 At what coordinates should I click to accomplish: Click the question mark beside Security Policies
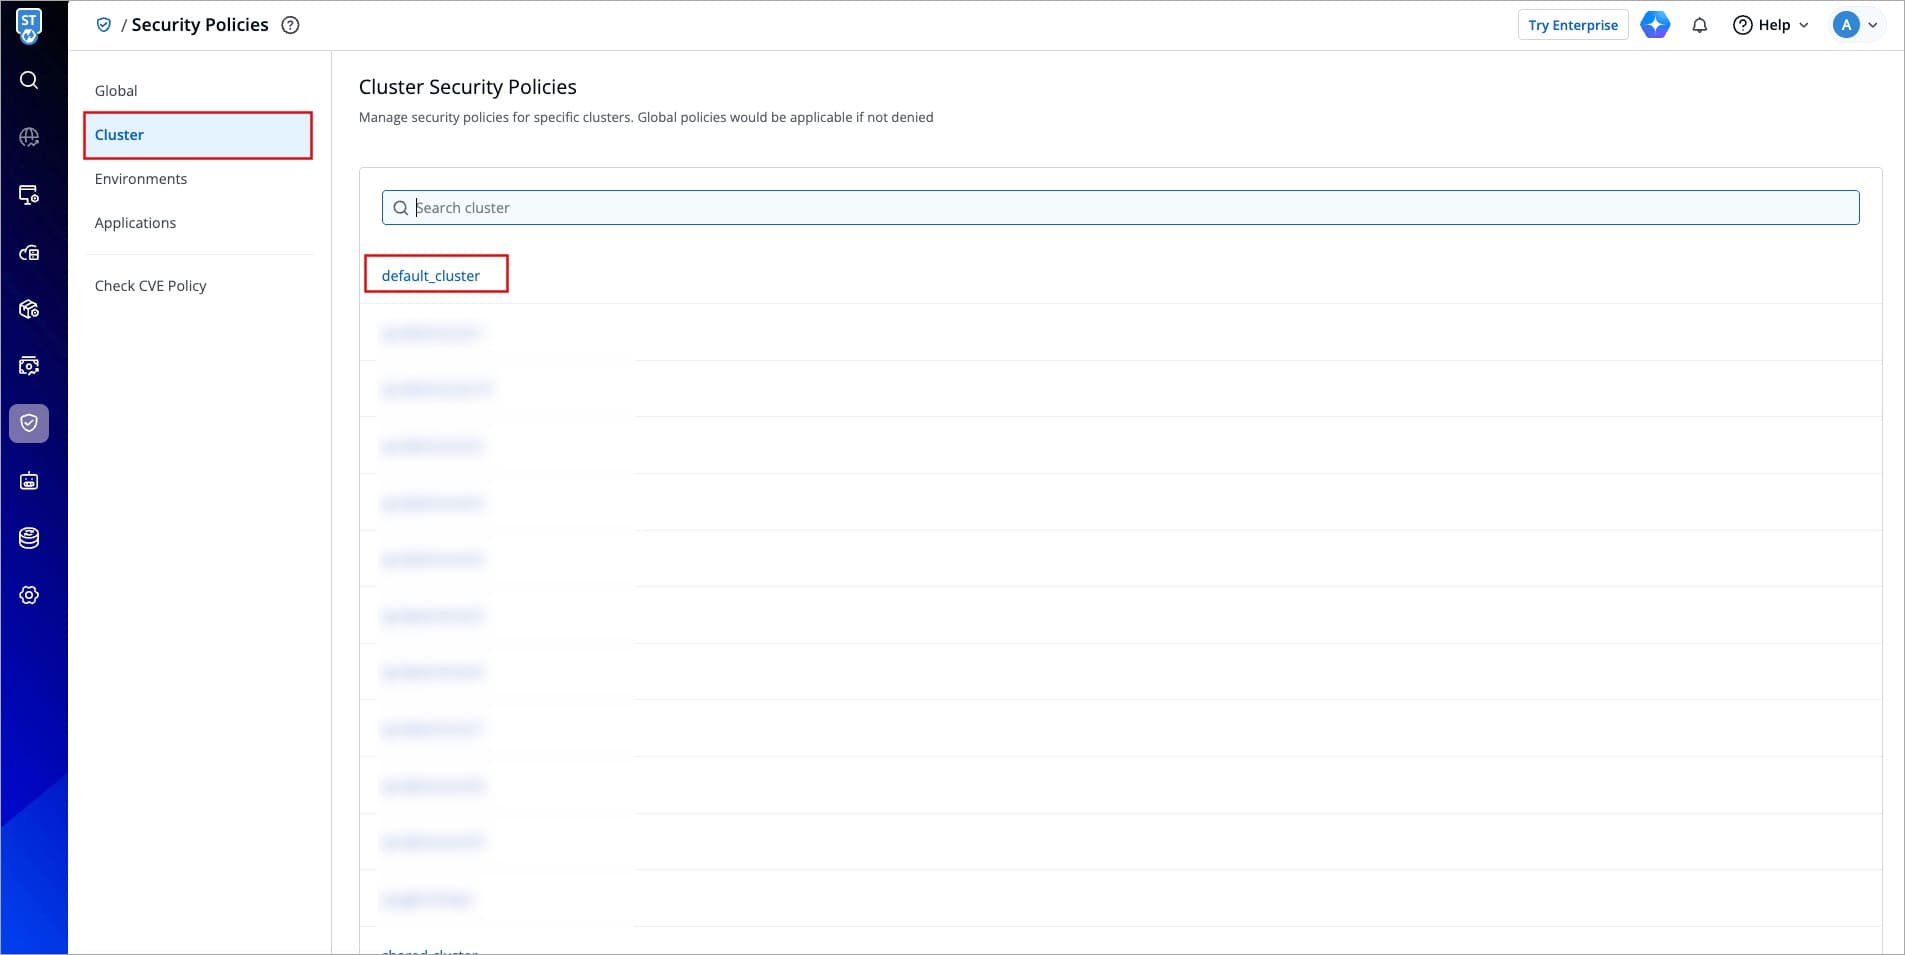point(290,25)
